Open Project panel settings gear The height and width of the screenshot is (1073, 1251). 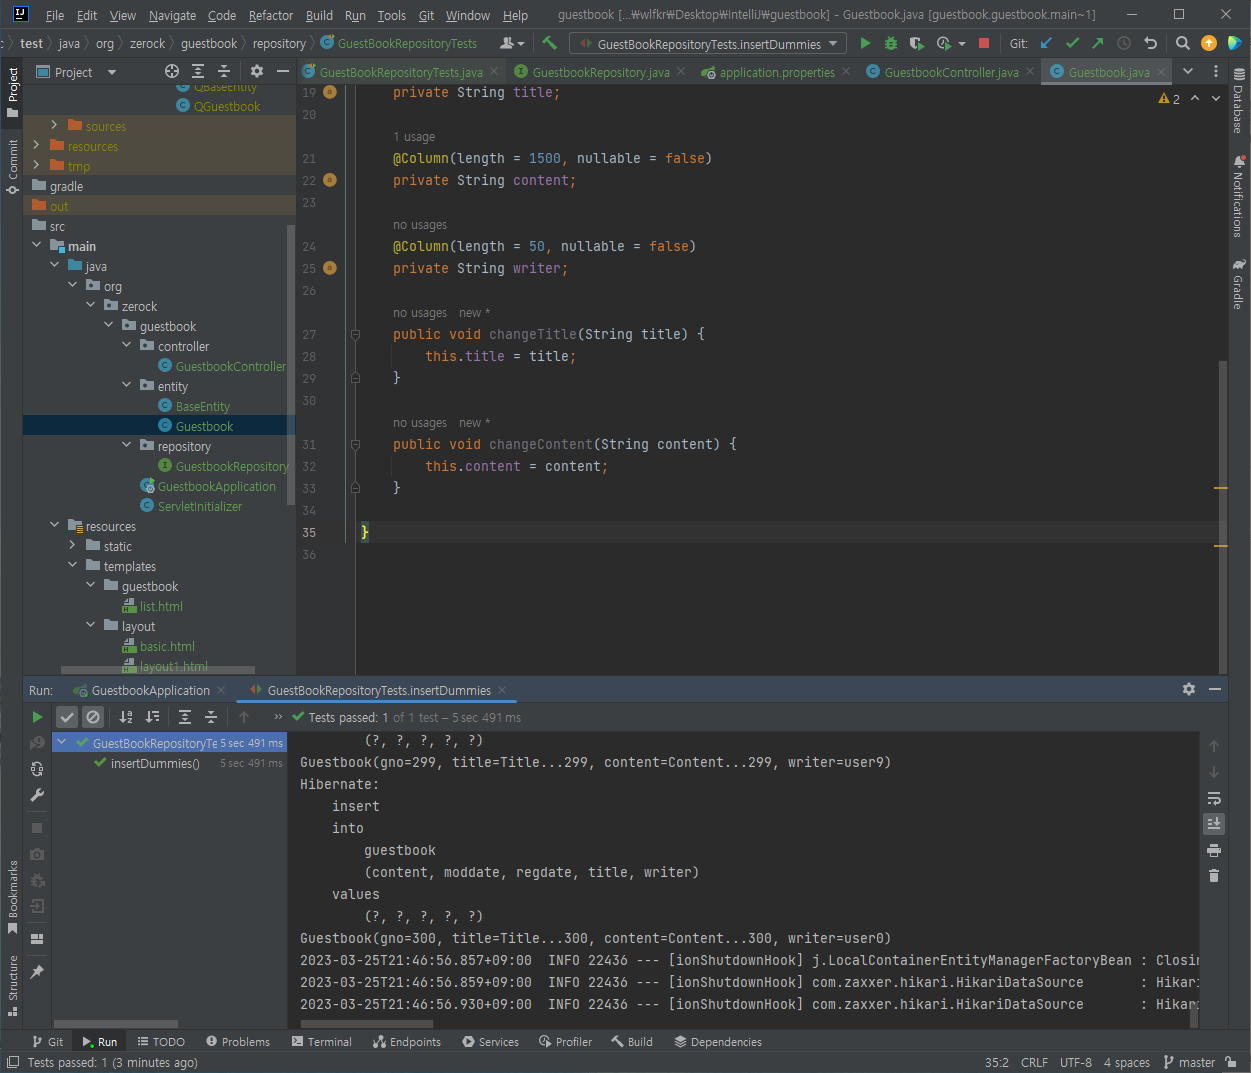[257, 72]
